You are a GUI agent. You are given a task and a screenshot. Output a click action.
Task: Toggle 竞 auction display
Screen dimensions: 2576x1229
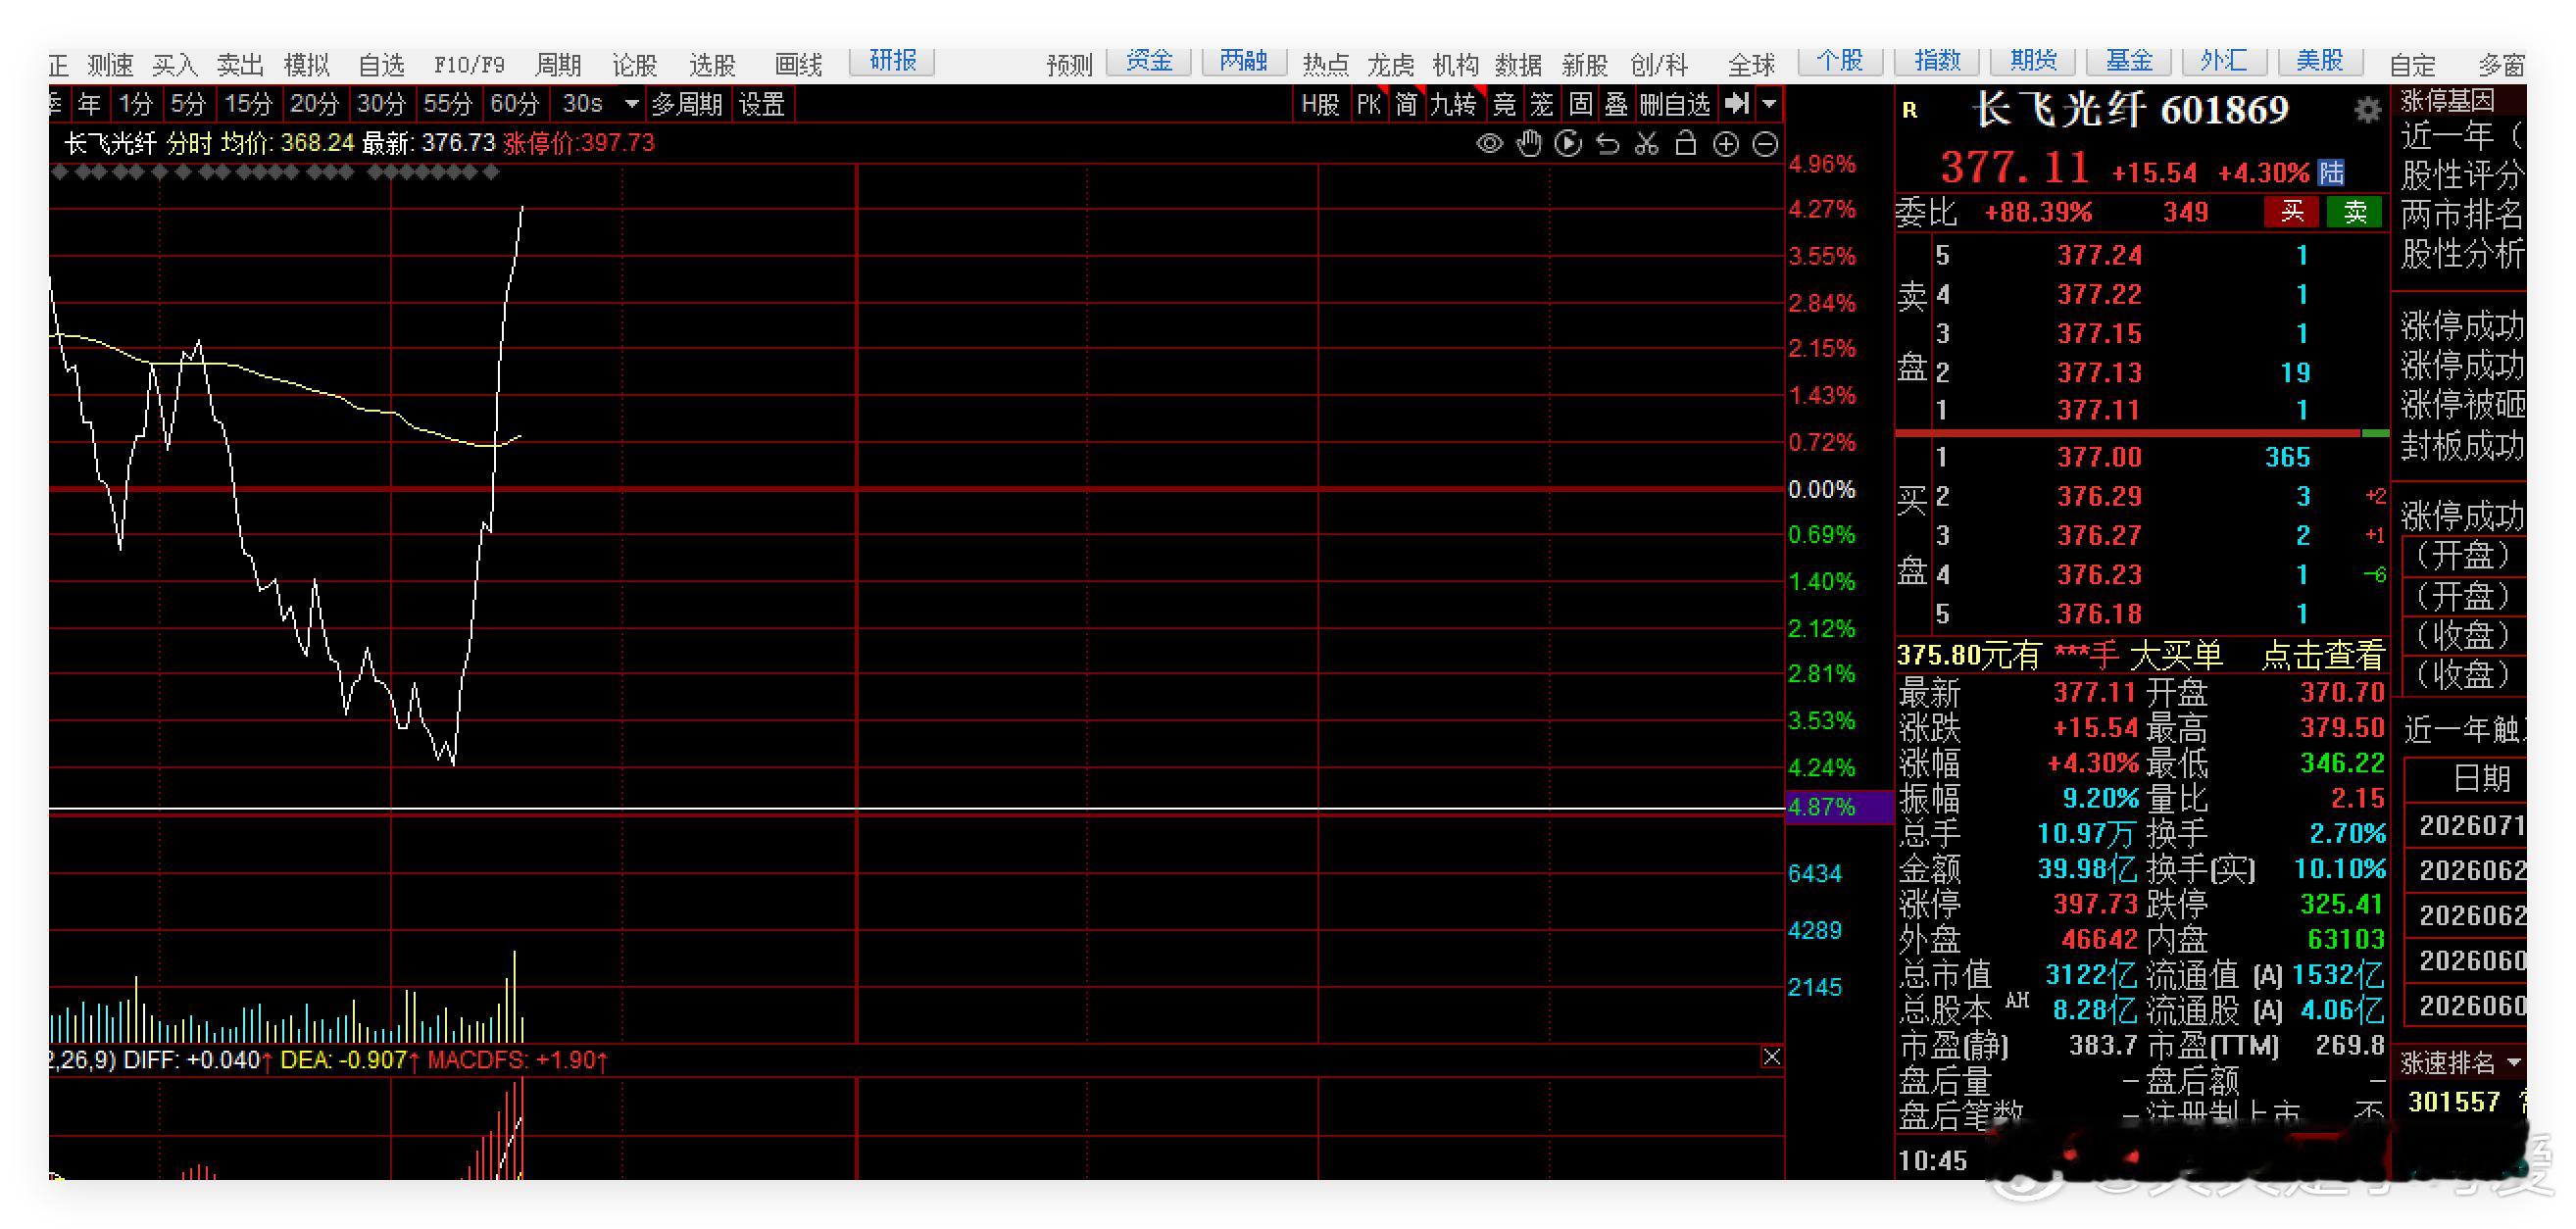point(1504,103)
